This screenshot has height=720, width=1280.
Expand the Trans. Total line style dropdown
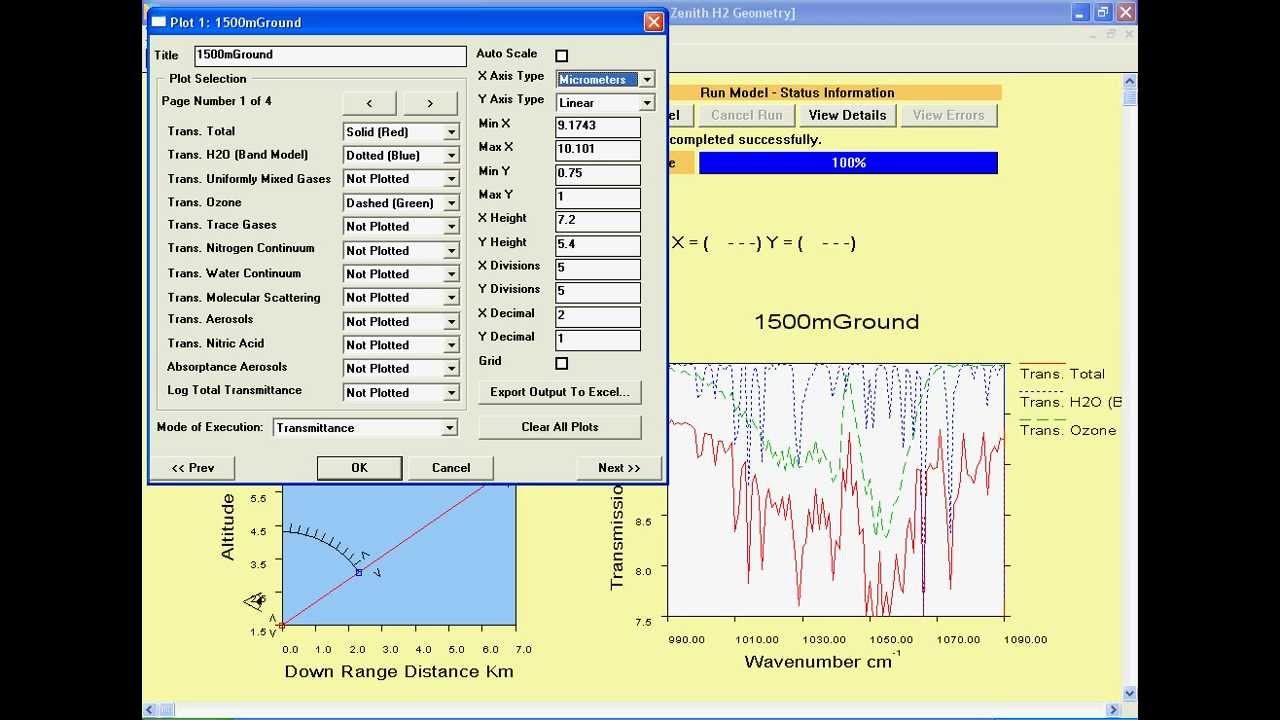pyautogui.click(x=451, y=132)
